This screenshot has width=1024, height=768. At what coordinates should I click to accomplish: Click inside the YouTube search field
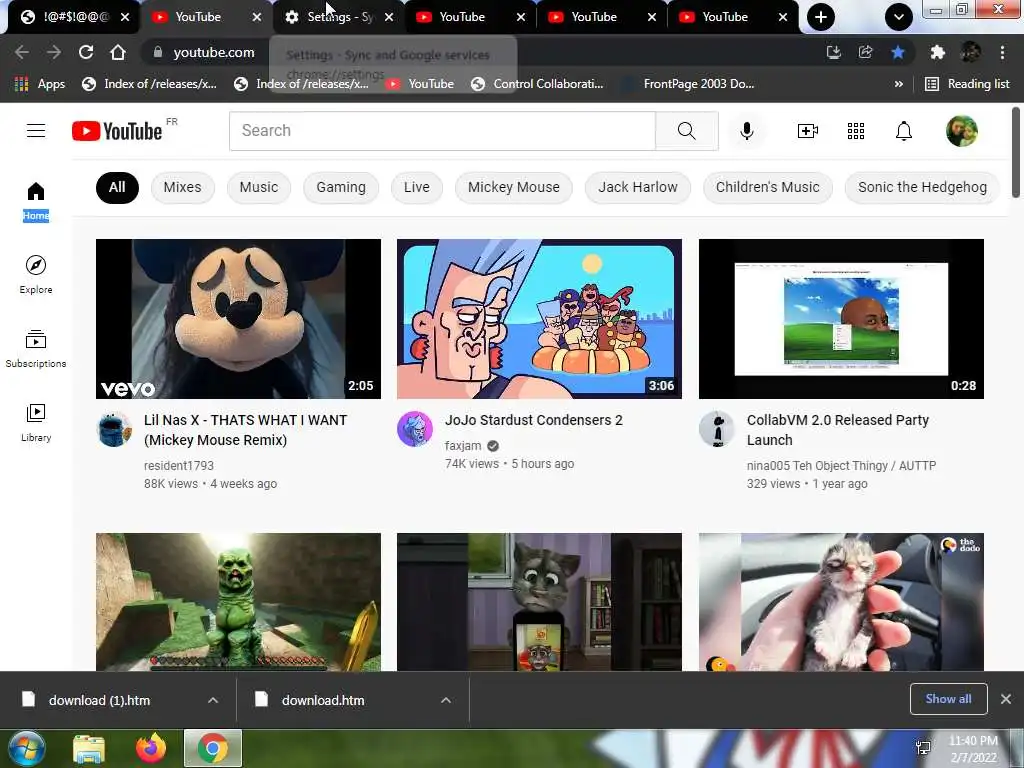[442, 131]
